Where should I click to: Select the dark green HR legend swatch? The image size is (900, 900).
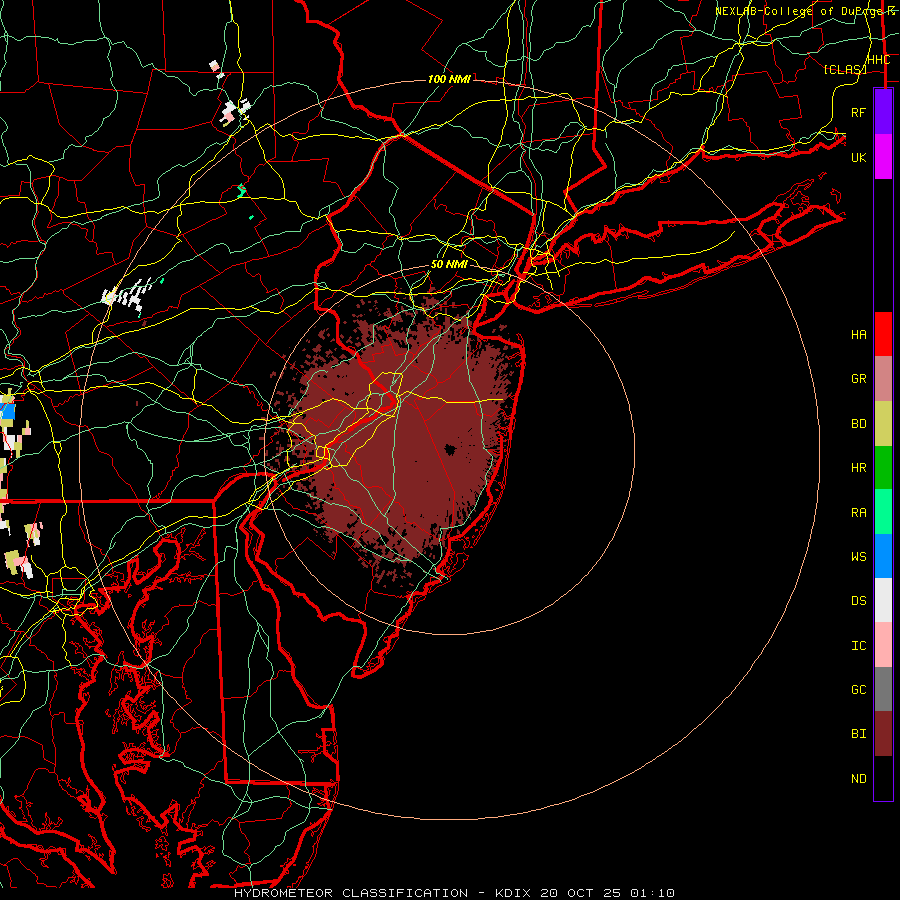click(883, 467)
